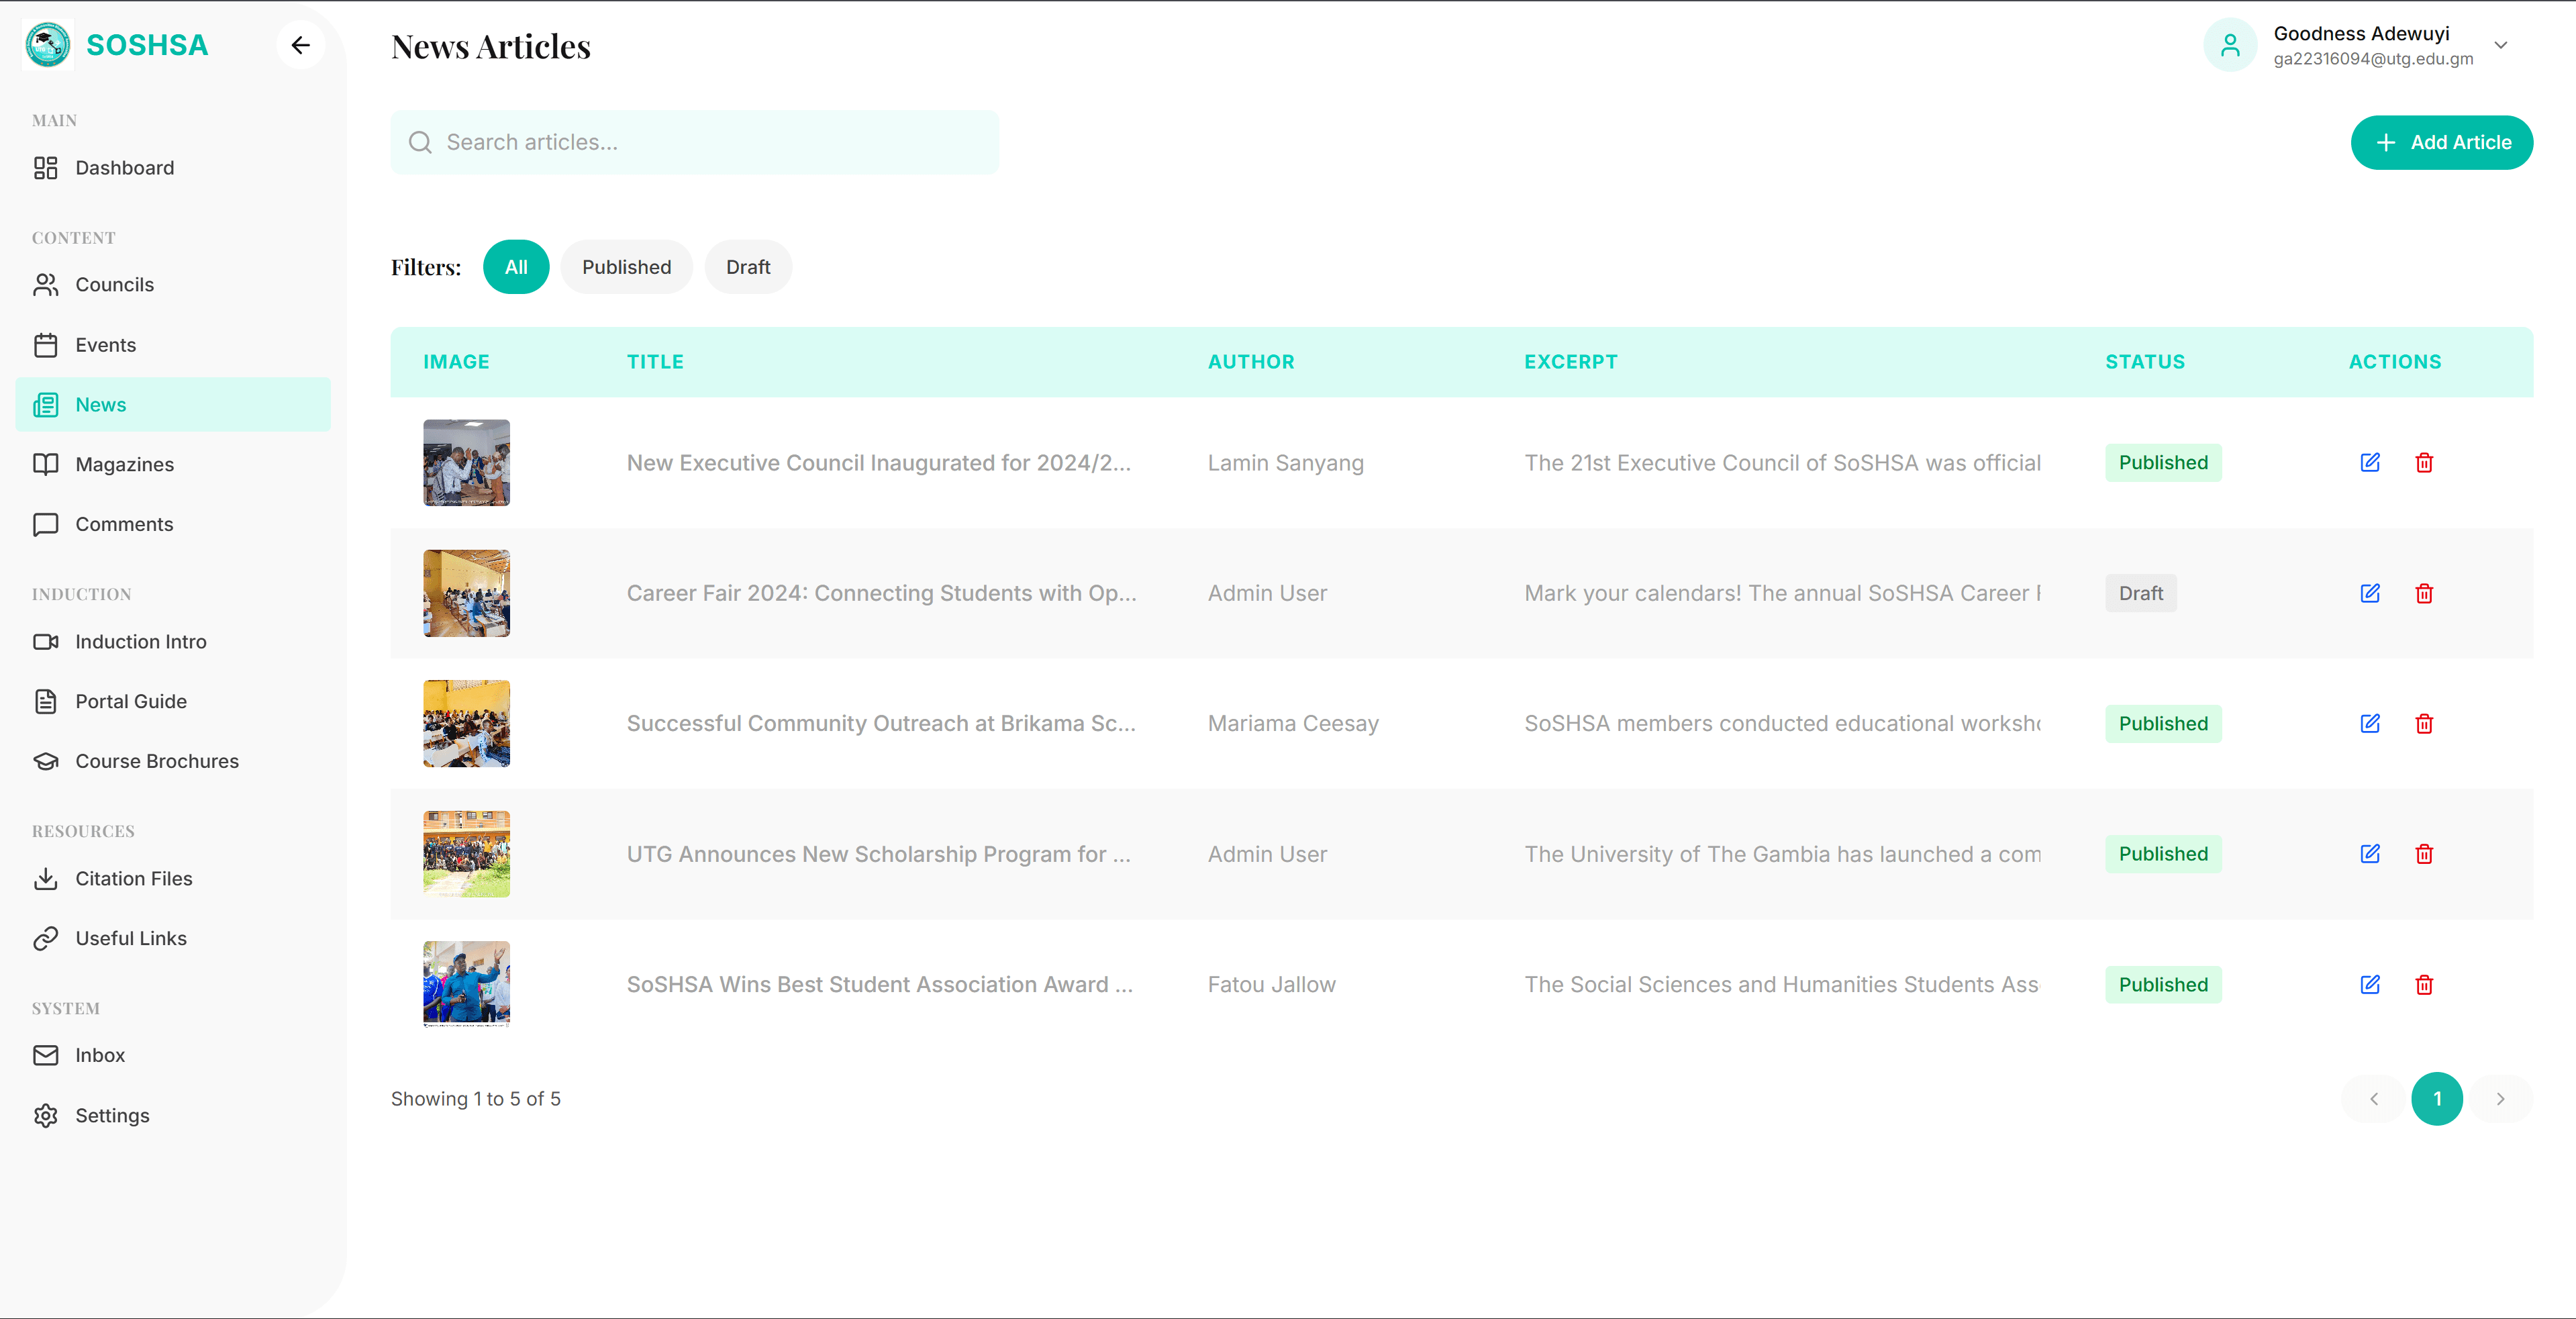Select the All filter pill
2576x1319 pixels.
[x=516, y=267]
